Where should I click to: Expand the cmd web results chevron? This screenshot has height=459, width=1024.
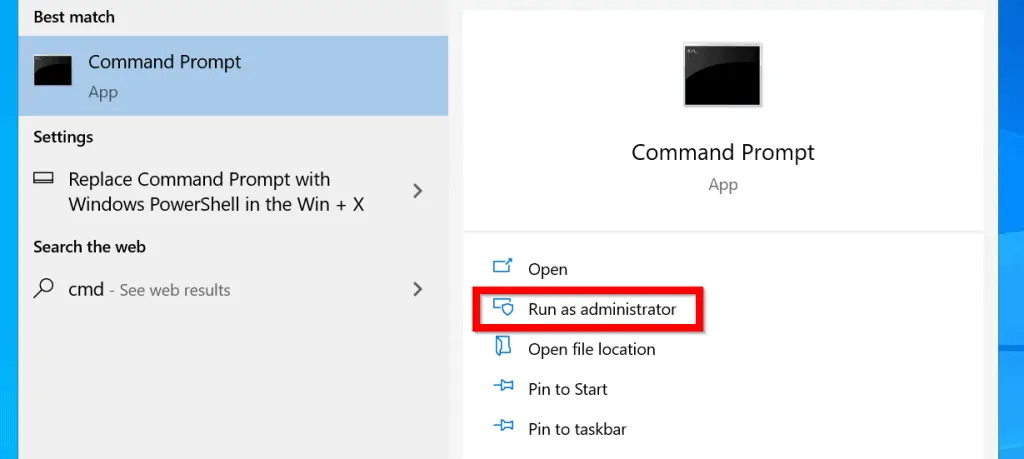[418, 289]
